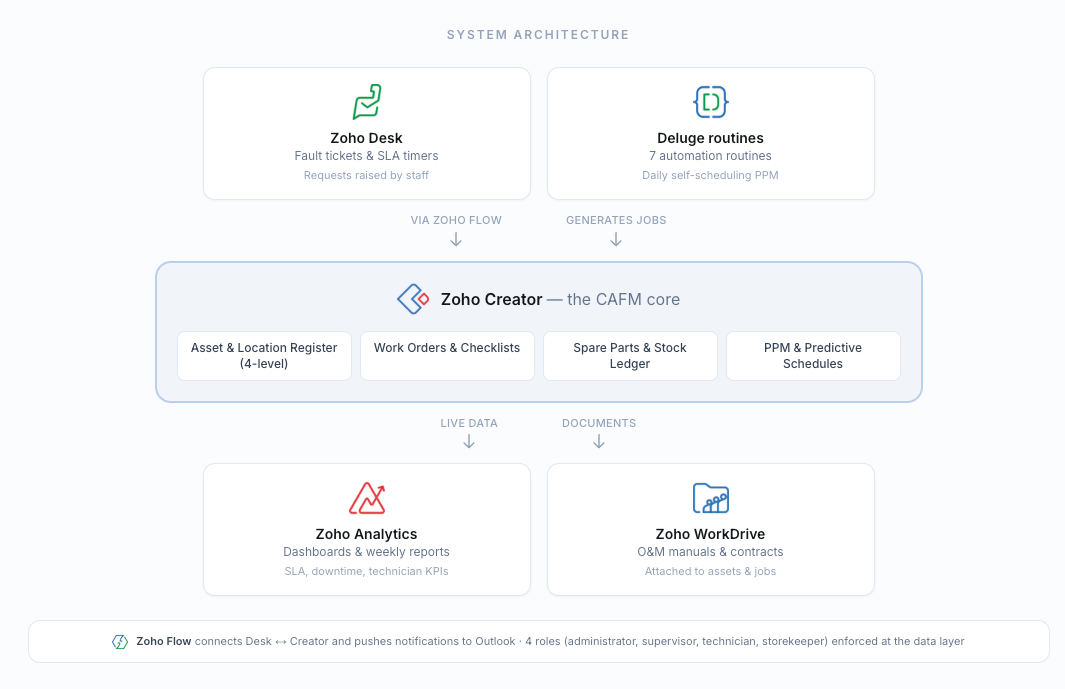The image size is (1065, 689).
Task: Click the Zoho Desk heading
Action: point(366,138)
